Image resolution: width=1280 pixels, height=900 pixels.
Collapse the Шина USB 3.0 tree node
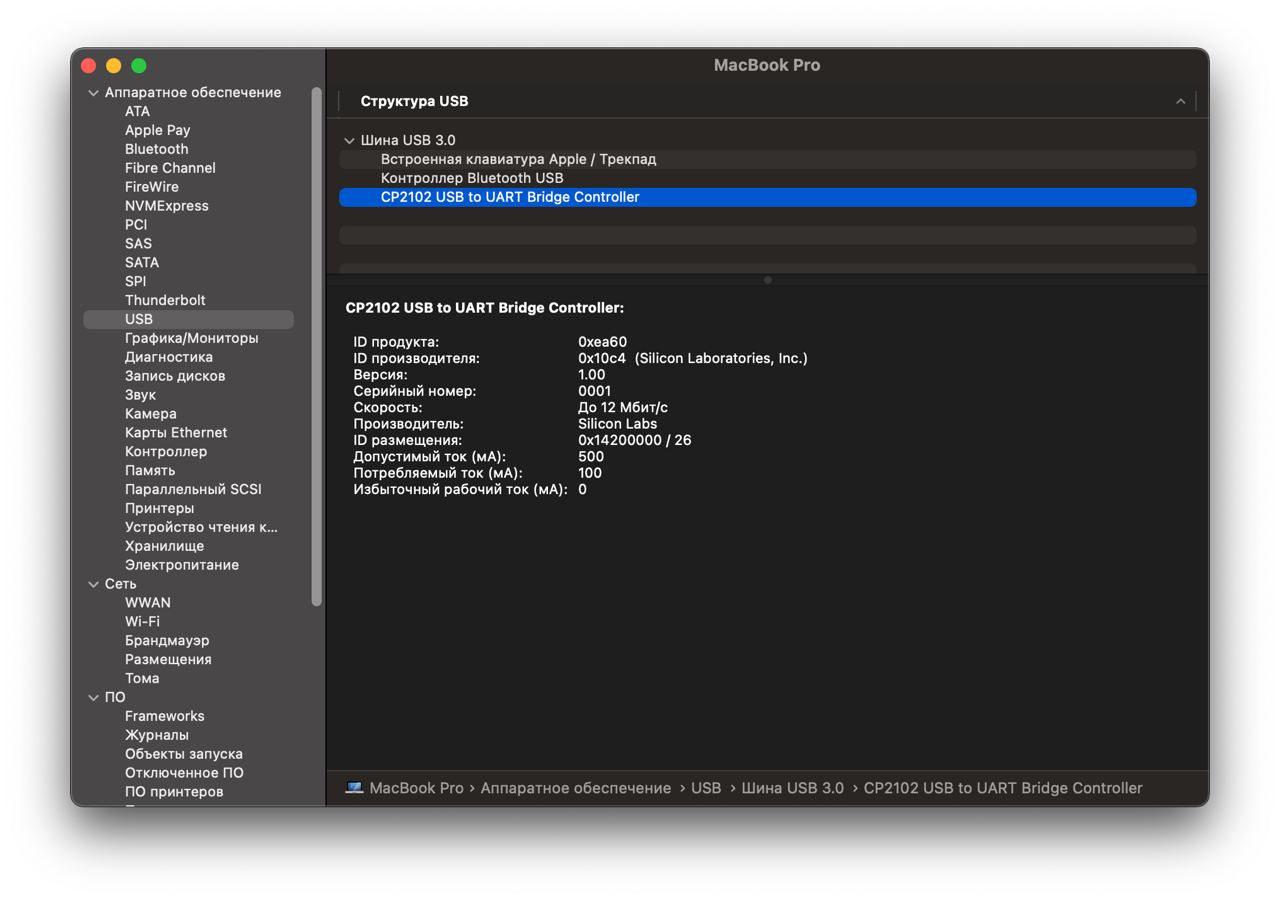click(349, 141)
